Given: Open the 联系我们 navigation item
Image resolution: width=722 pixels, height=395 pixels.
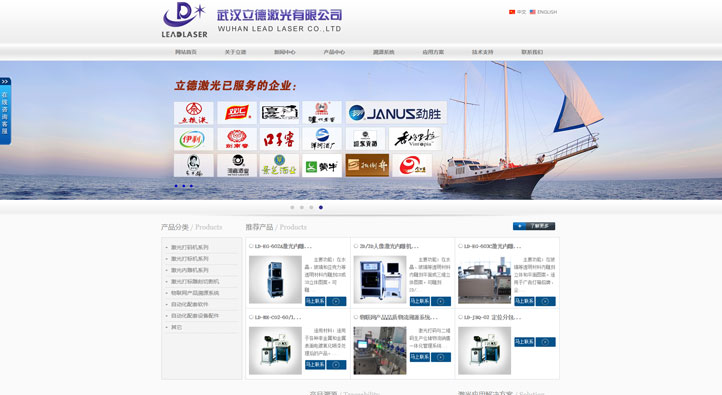Looking at the screenshot, I should [x=532, y=52].
